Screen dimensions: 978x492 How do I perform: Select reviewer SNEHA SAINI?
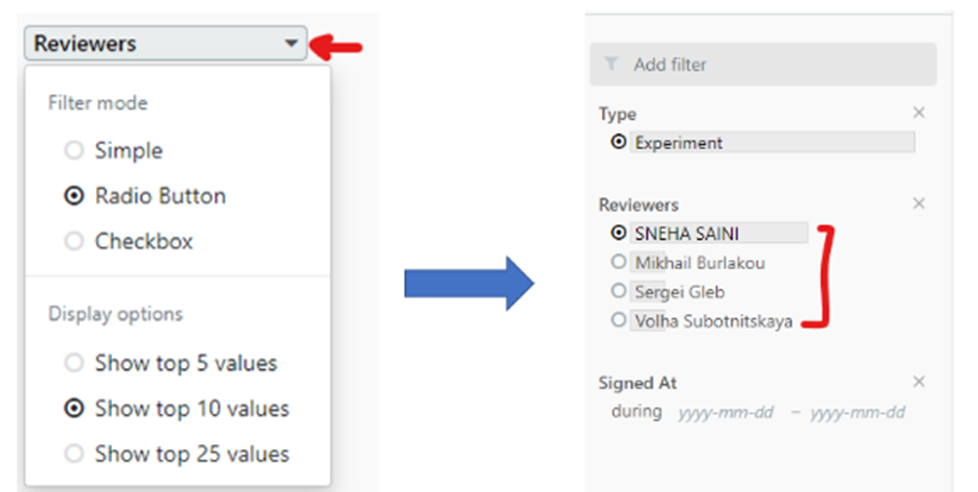pos(618,233)
